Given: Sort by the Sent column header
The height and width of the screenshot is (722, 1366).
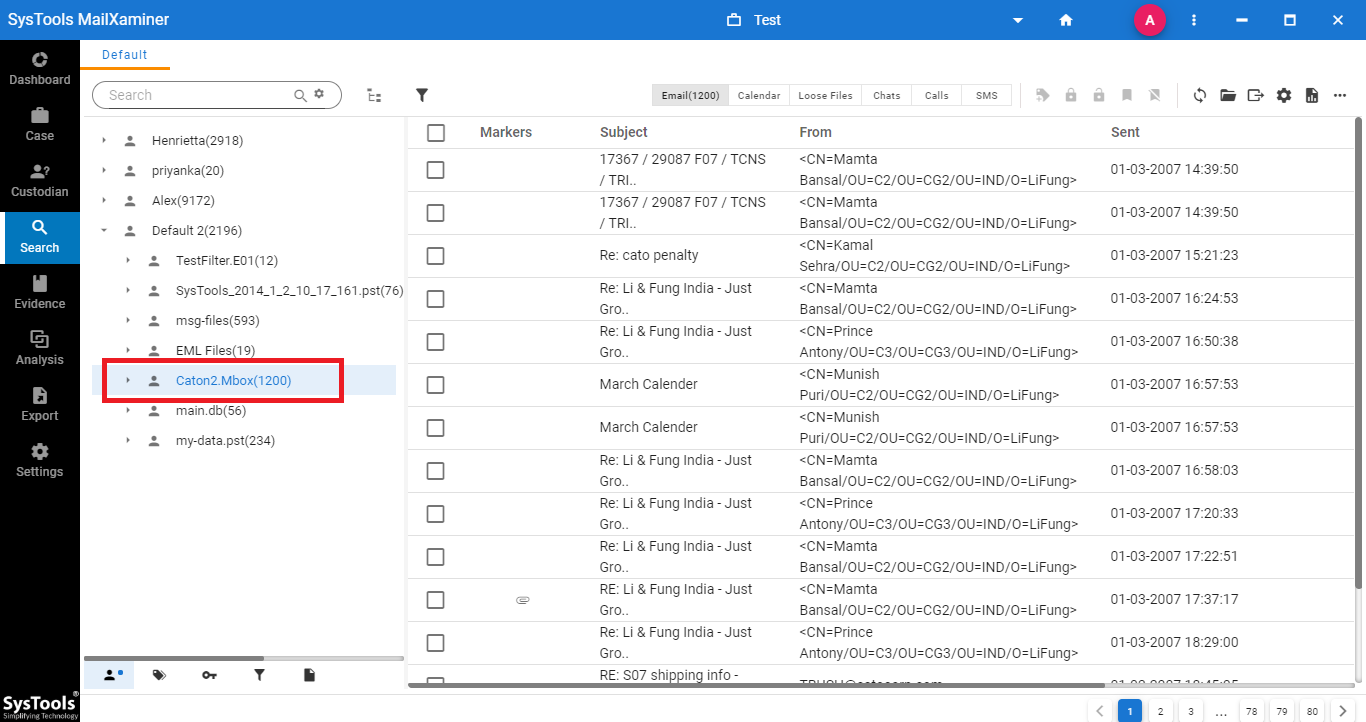Looking at the screenshot, I should pos(1125,132).
